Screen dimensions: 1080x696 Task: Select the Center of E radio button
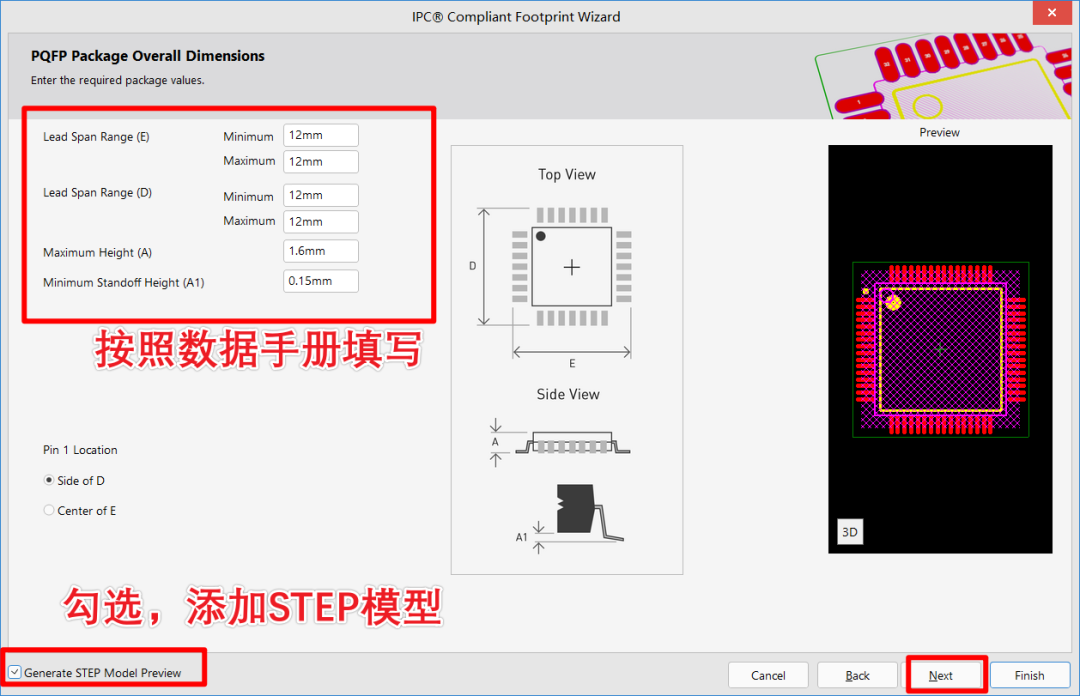click(48, 510)
